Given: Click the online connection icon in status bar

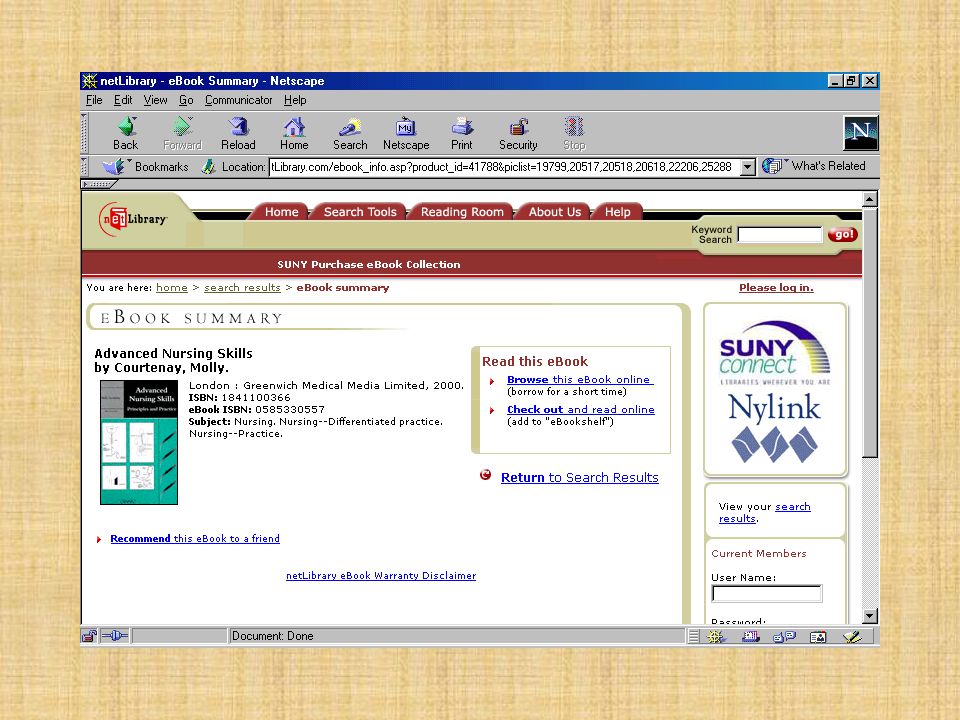Looking at the screenshot, I should pyautogui.click(x=114, y=636).
